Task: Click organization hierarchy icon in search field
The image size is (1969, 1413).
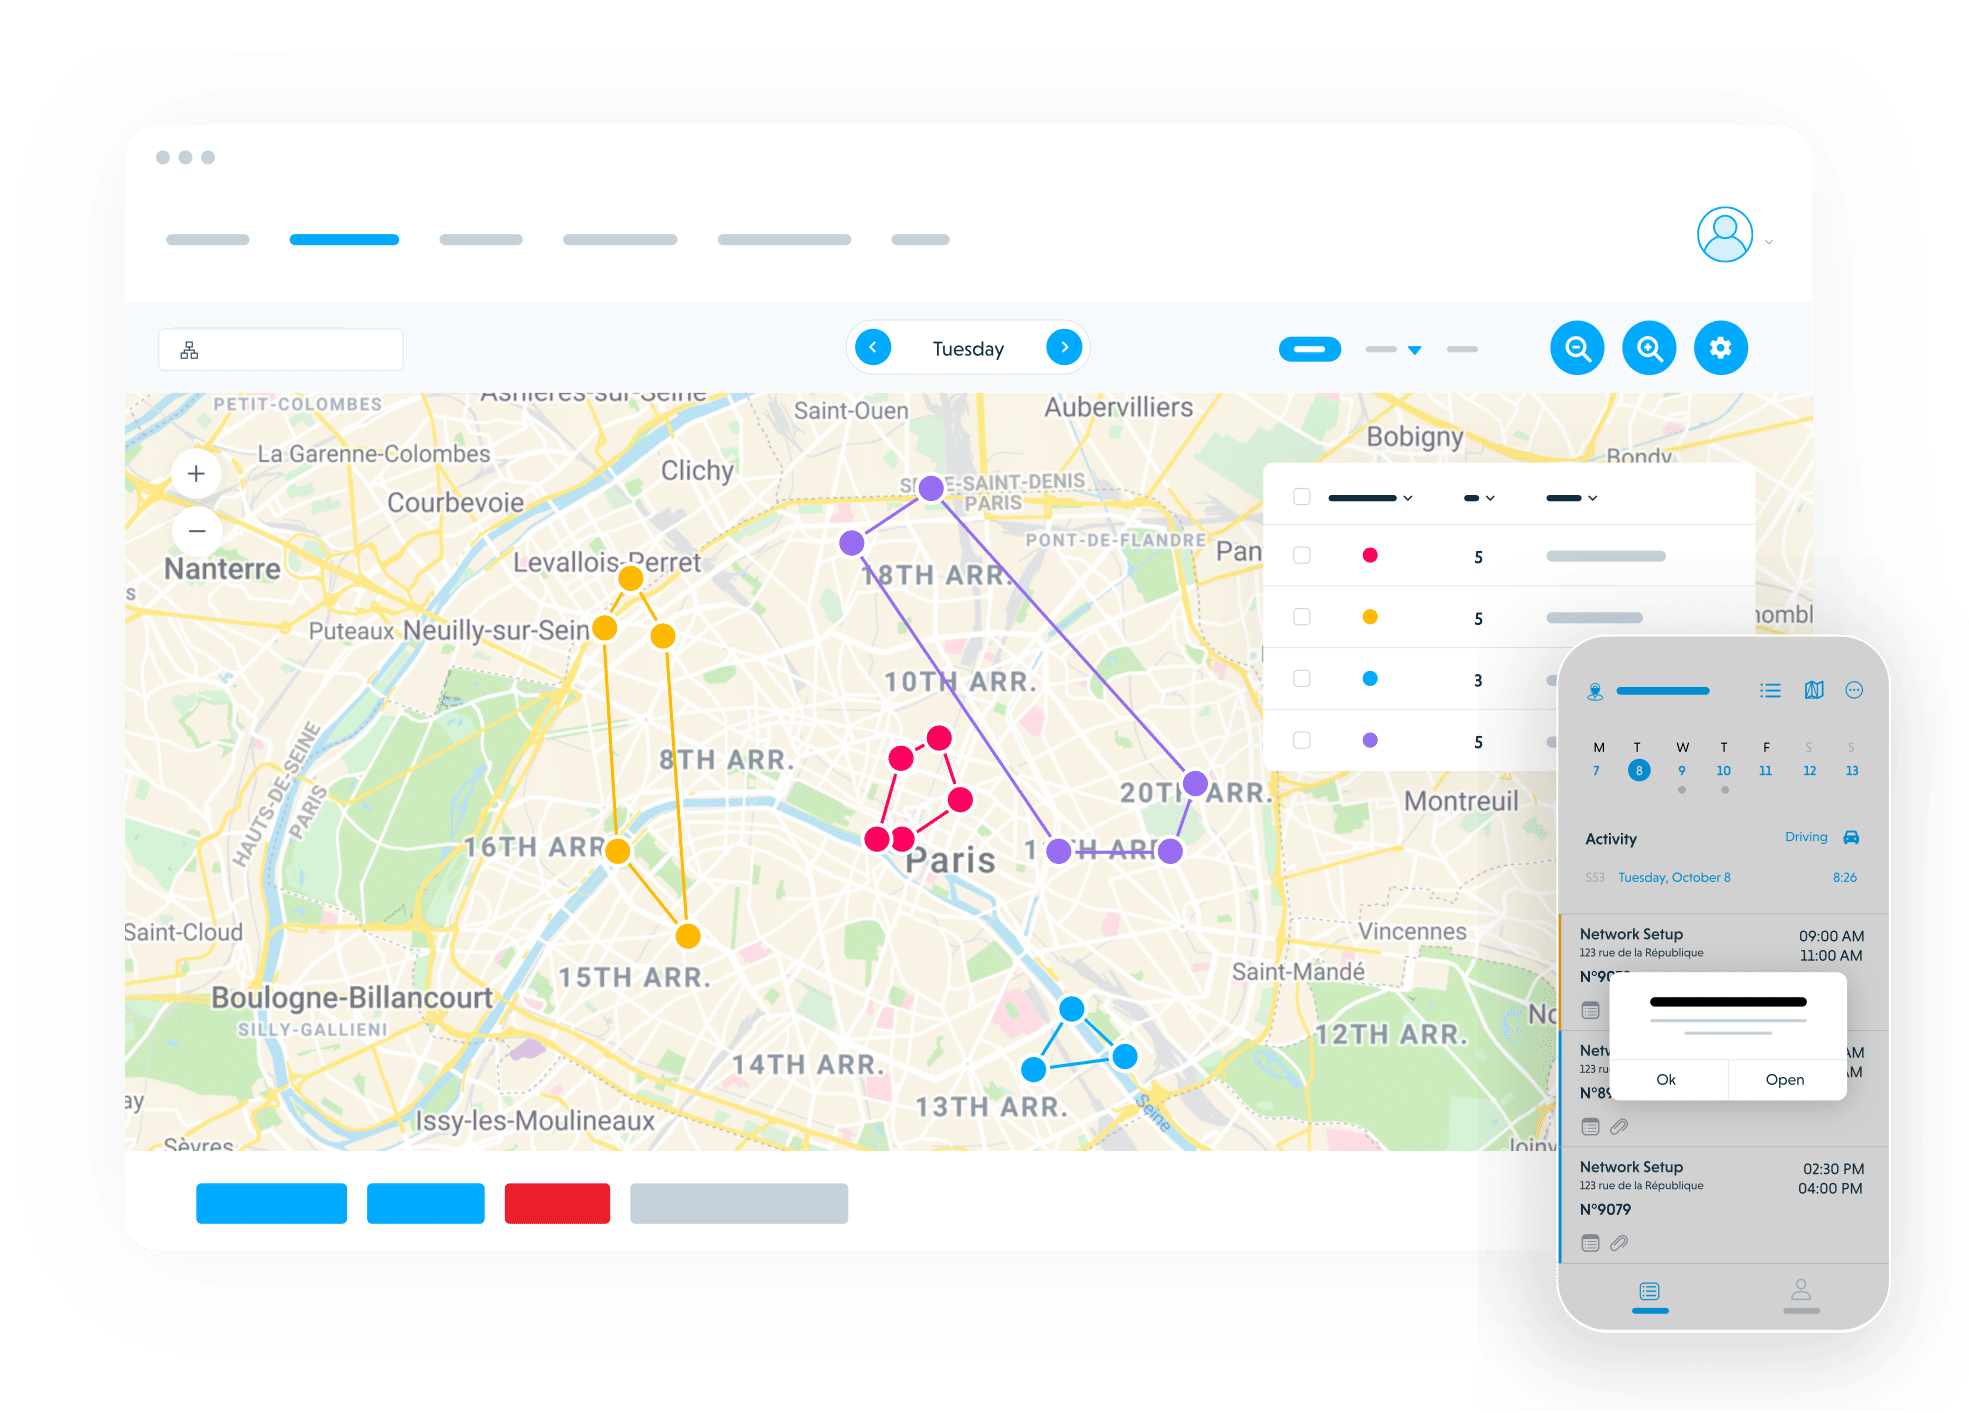Action: click(x=189, y=350)
